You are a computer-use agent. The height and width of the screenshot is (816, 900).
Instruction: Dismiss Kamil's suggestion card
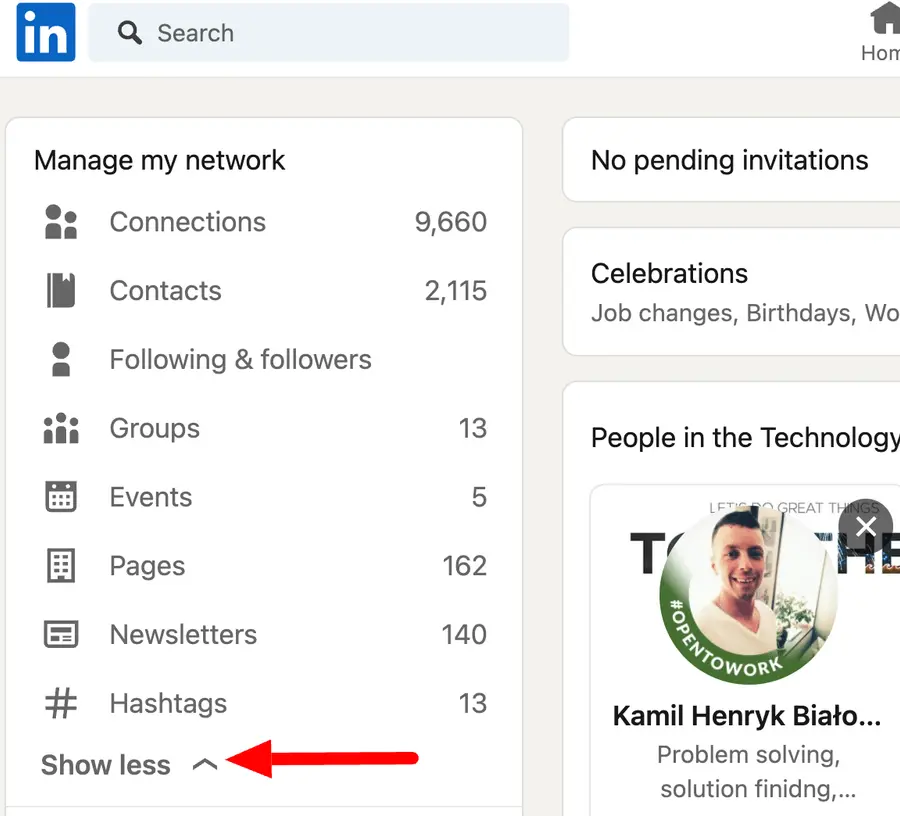click(864, 526)
